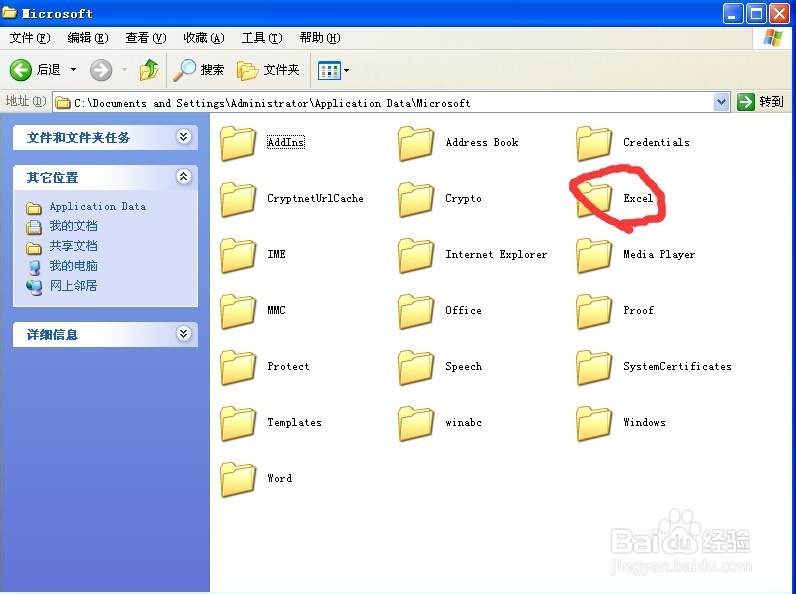Select the Internet Explorer folder icon
This screenshot has height=594, width=796.
click(x=416, y=255)
